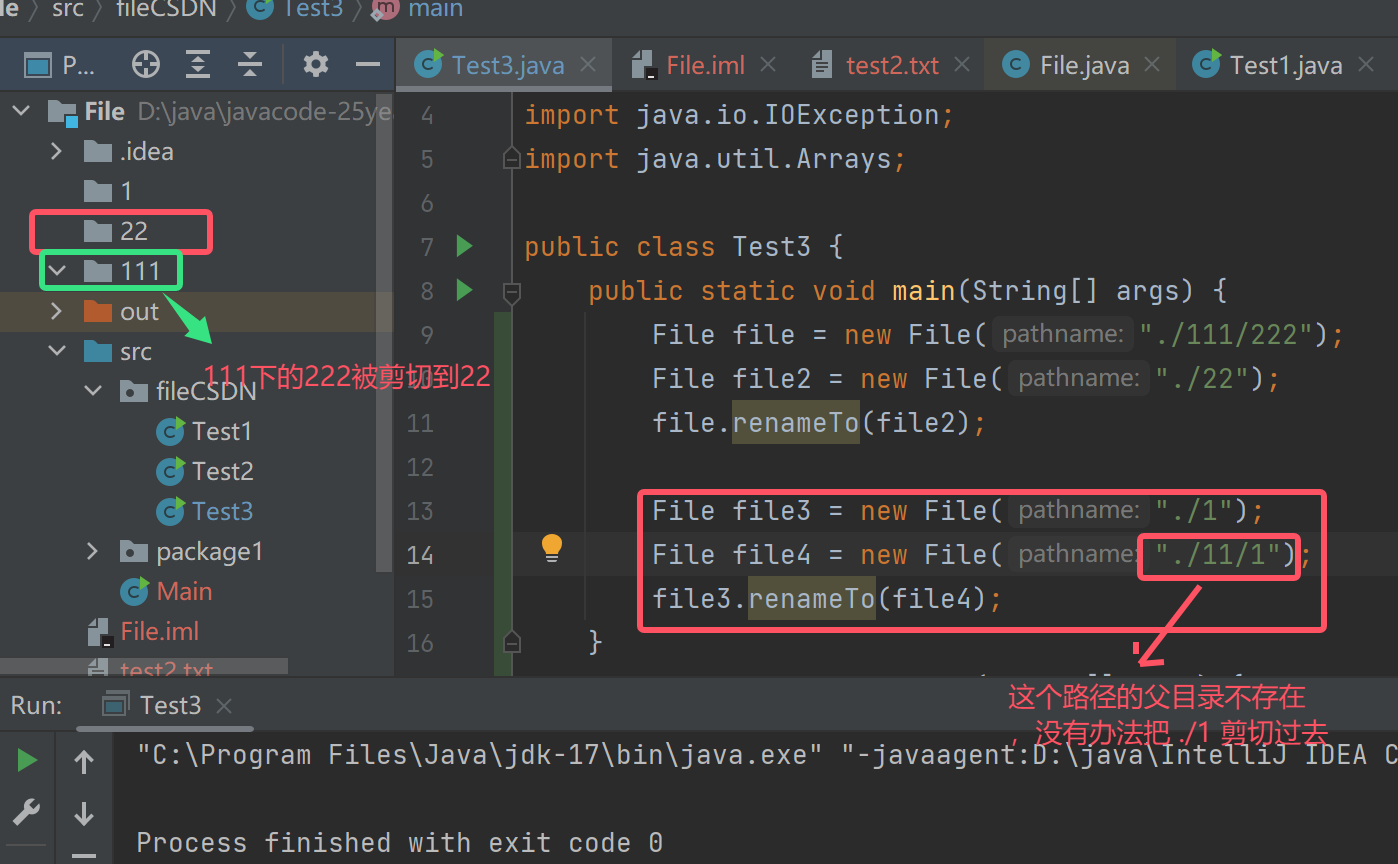Viewport: 1398px width, 864px height.
Task: Select the out folder
Action: [121, 312]
